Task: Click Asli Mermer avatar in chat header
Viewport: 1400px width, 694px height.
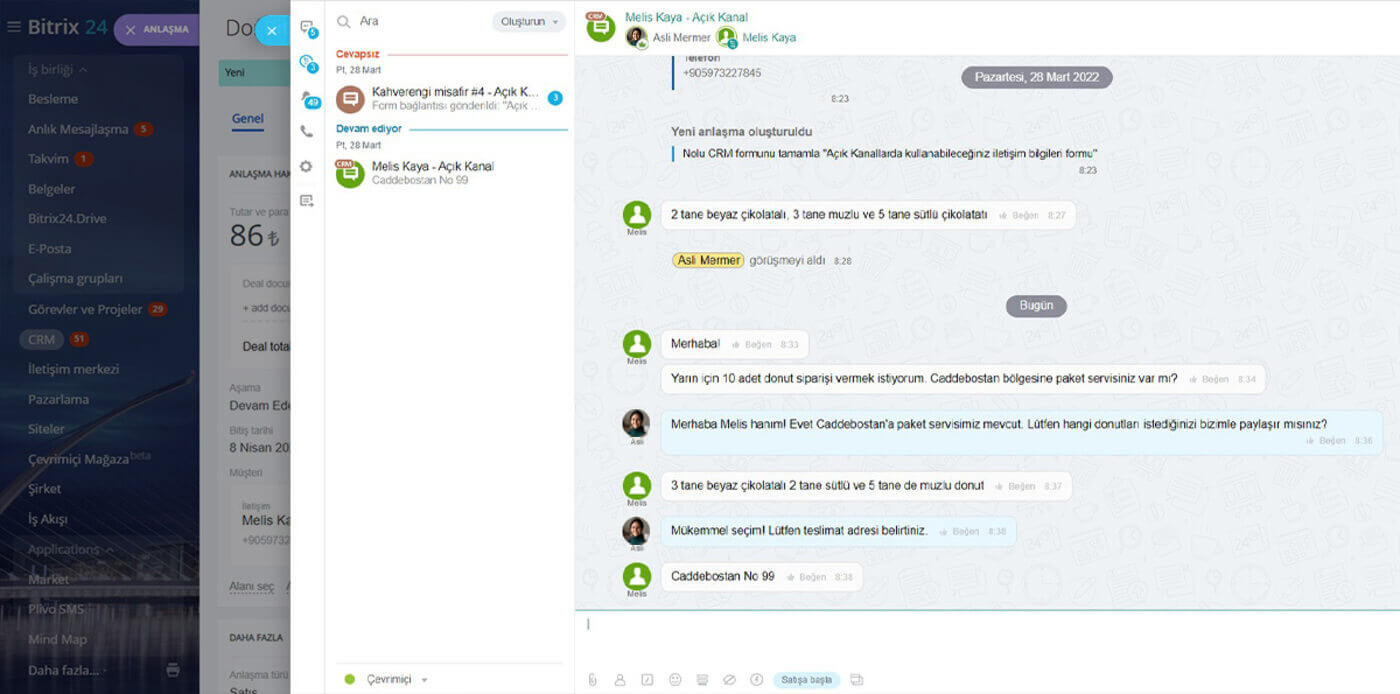Action: (x=636, y=37)
